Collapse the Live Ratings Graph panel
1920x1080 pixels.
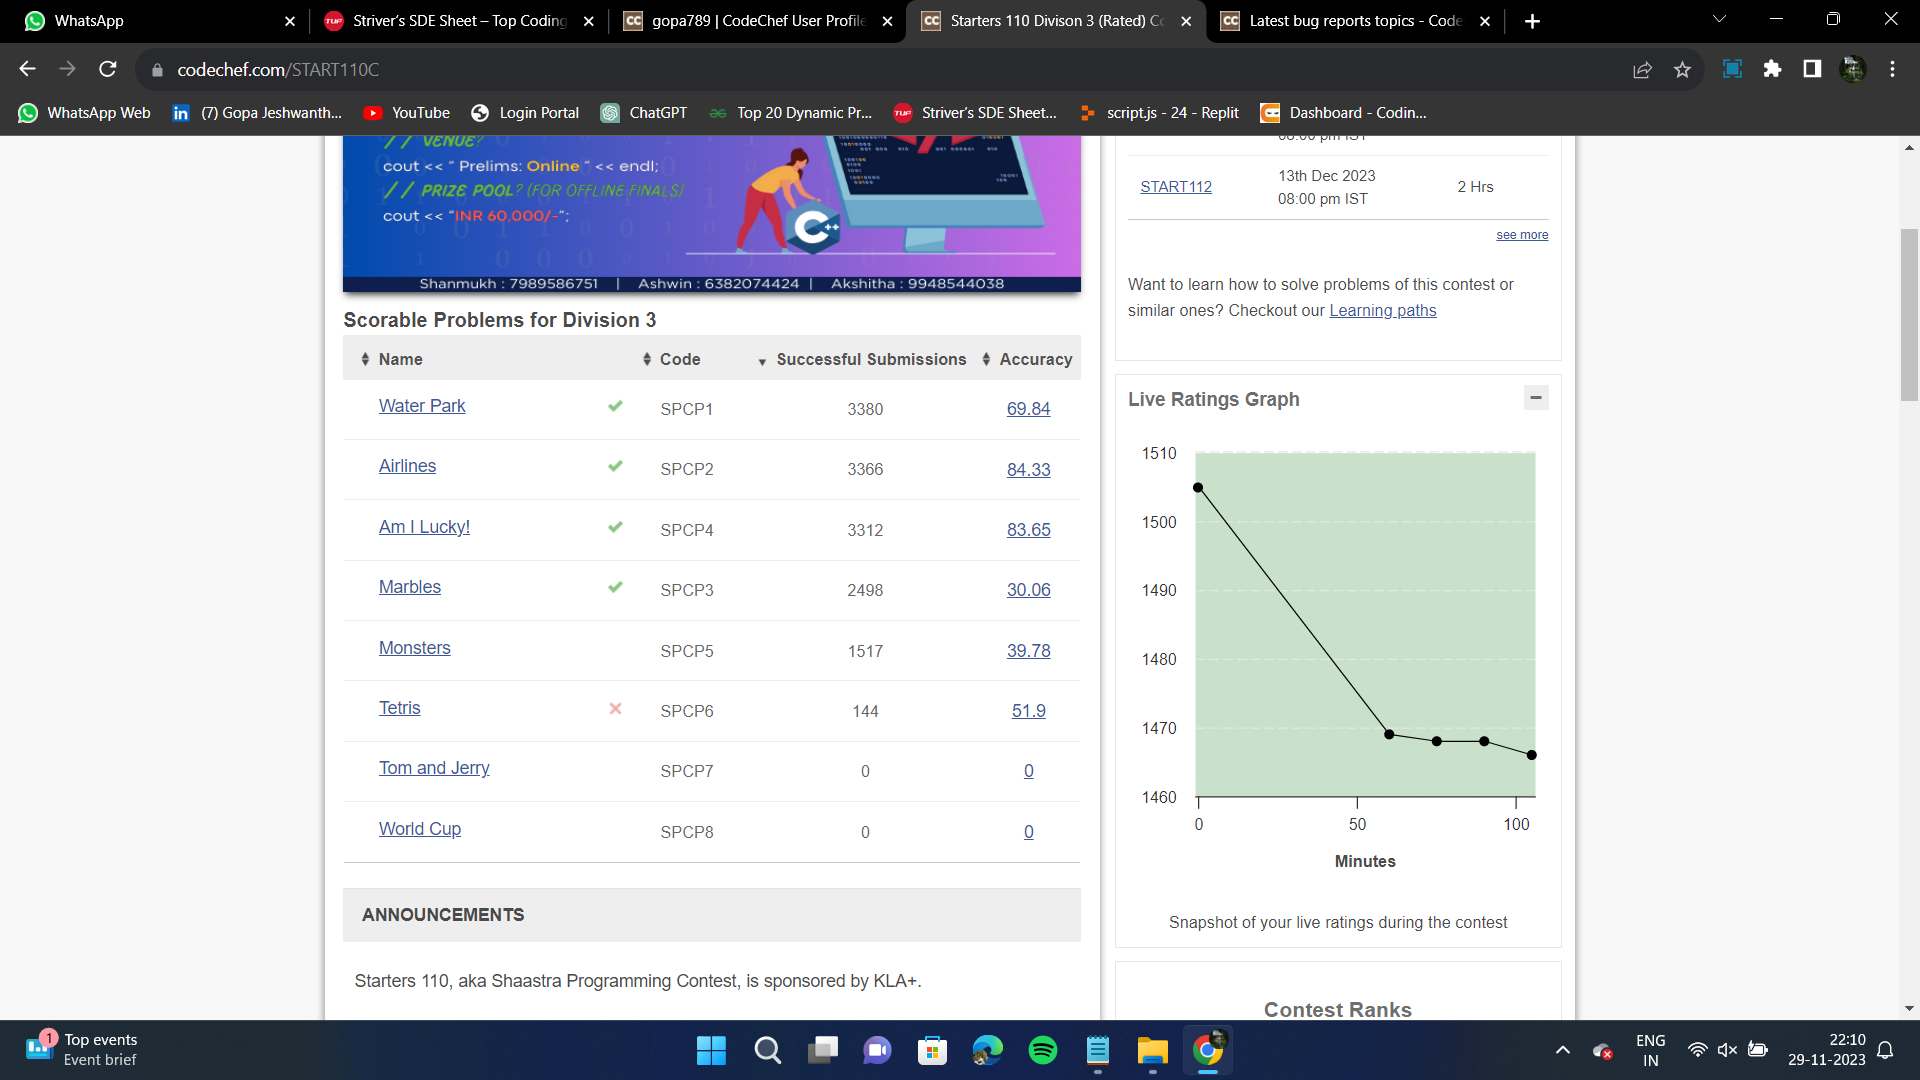pyautogui.click(x=1536, y=398)
